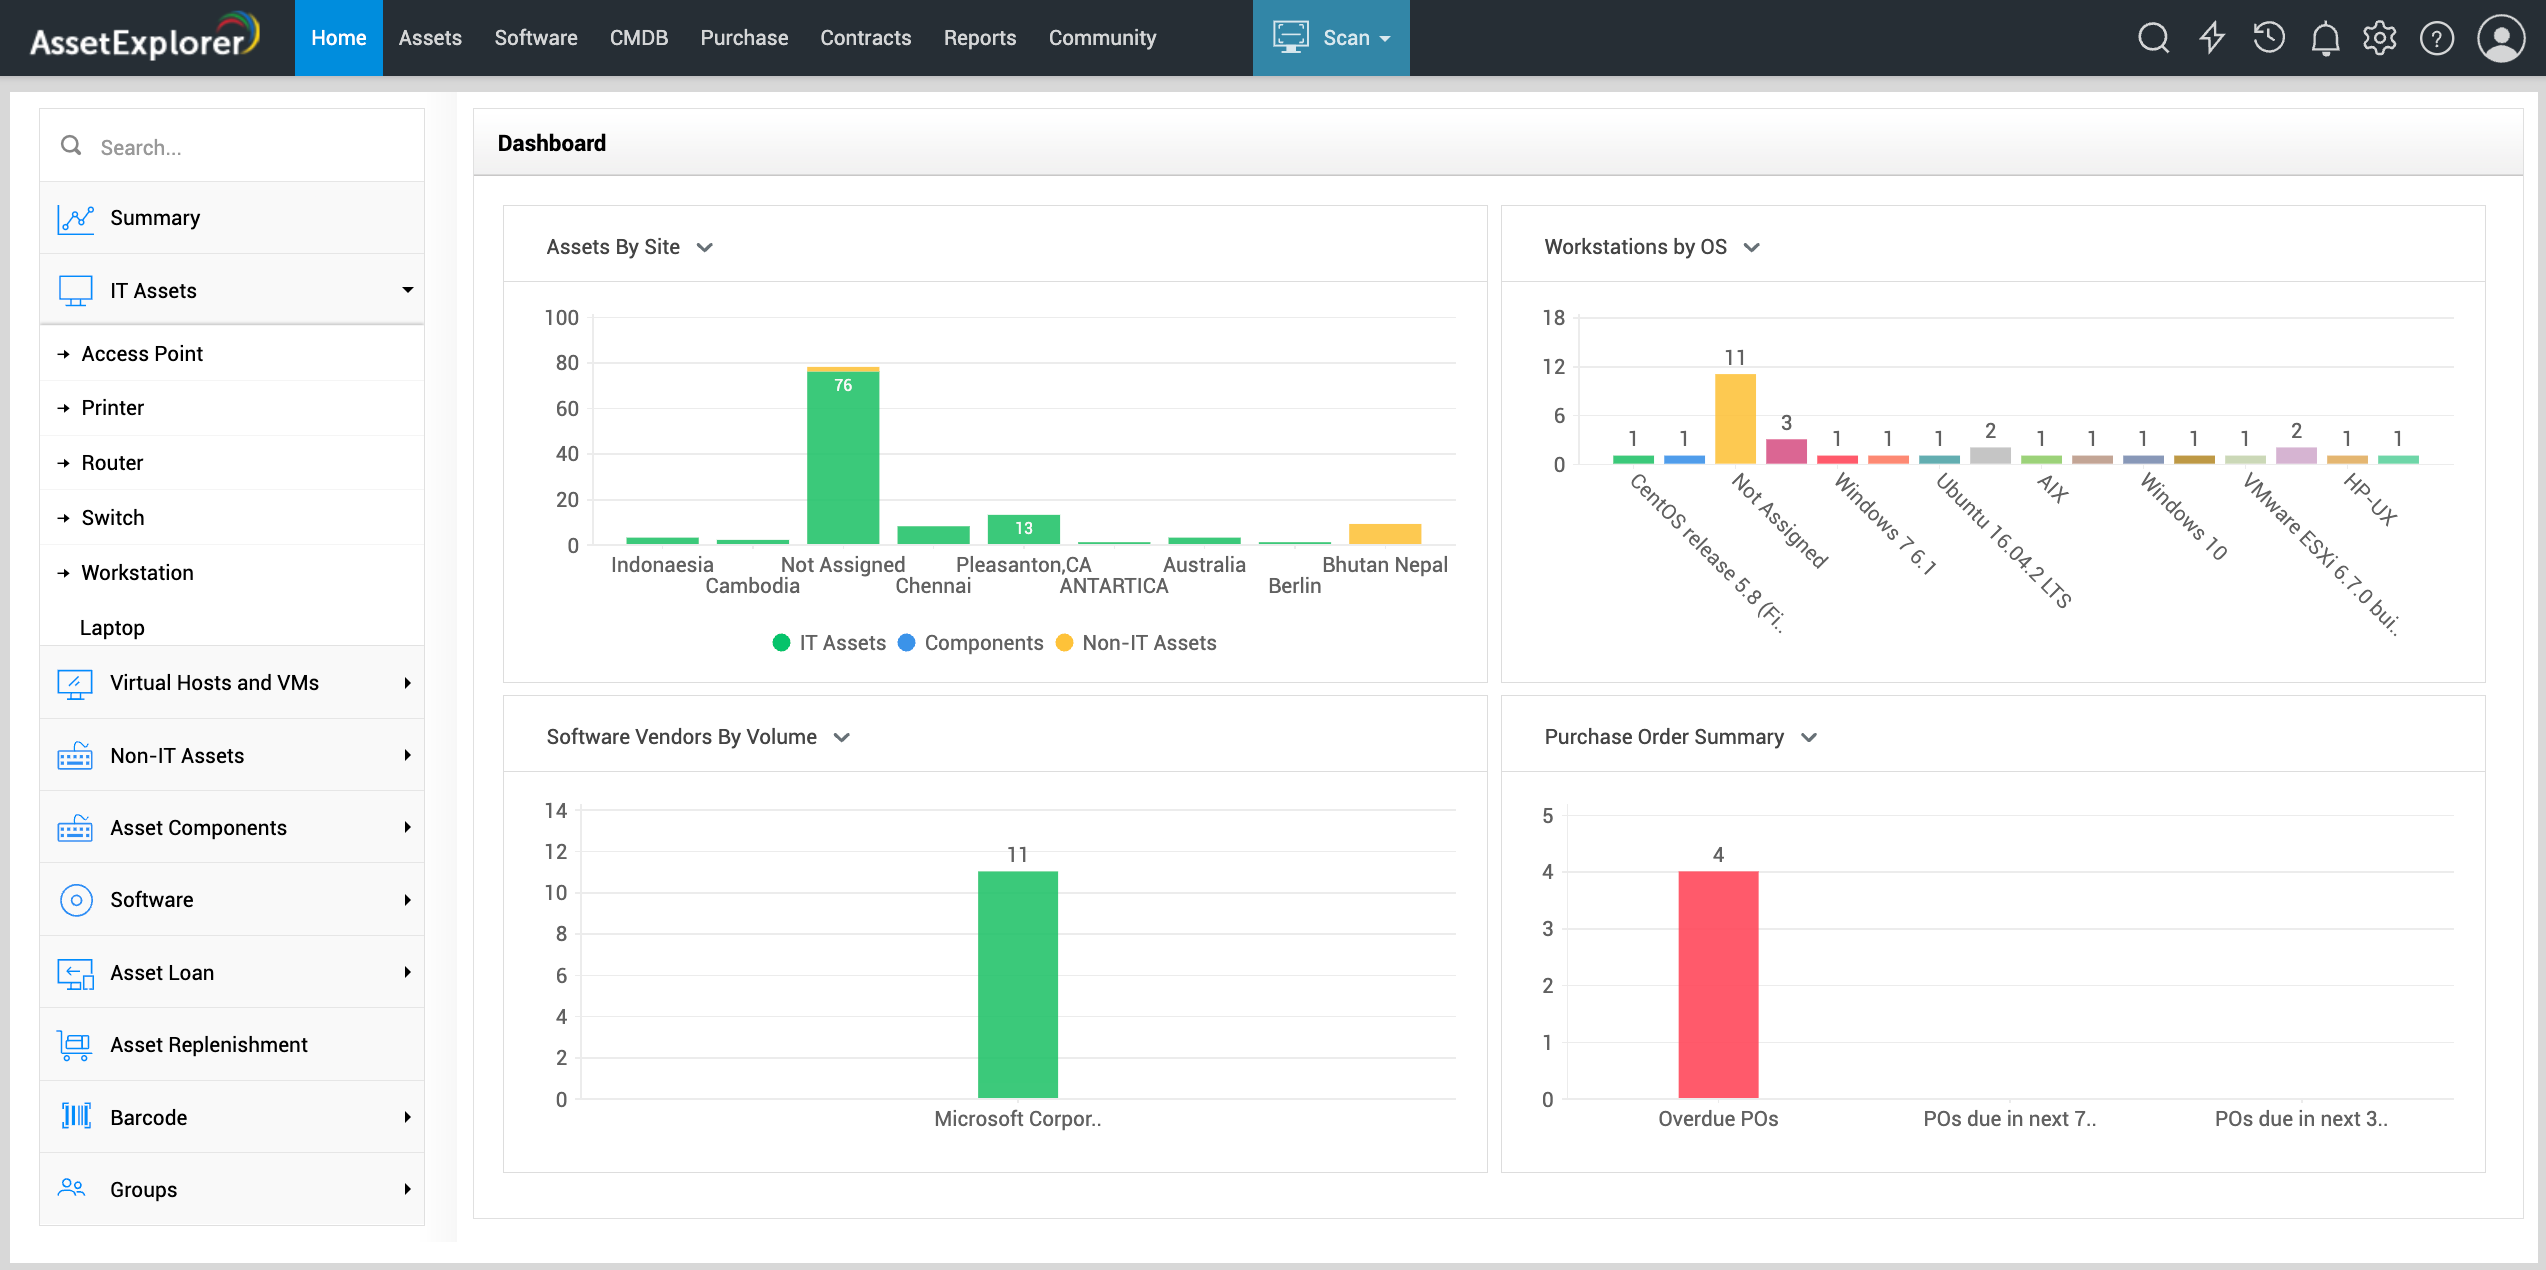Click the search magnifier icon in header
This screenshot has width=2546, height=1270.
pyautogui.click(x=2153, y=38)
